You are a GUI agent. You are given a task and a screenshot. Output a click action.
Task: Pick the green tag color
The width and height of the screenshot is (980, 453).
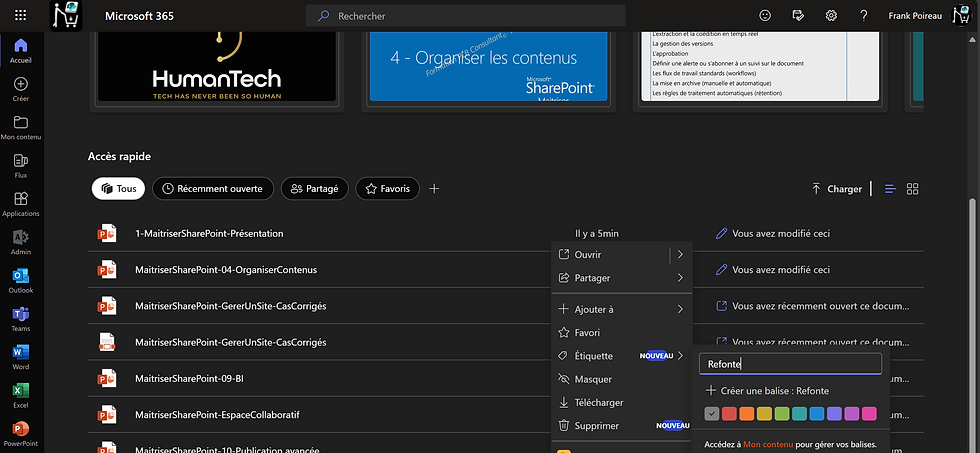pyautogui.click(x=782, y=414)
